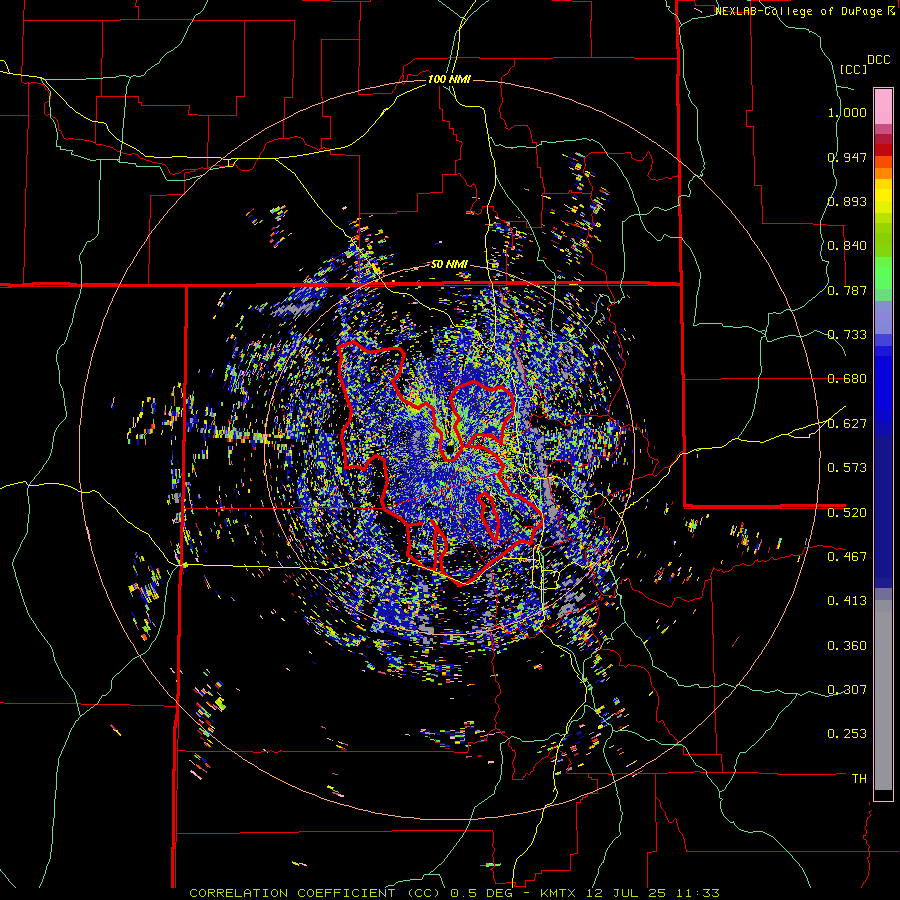This screenshot has width=900, height=900.
Task: Click the light periwinkle segment of the color bar
Action: click(883, 318)
